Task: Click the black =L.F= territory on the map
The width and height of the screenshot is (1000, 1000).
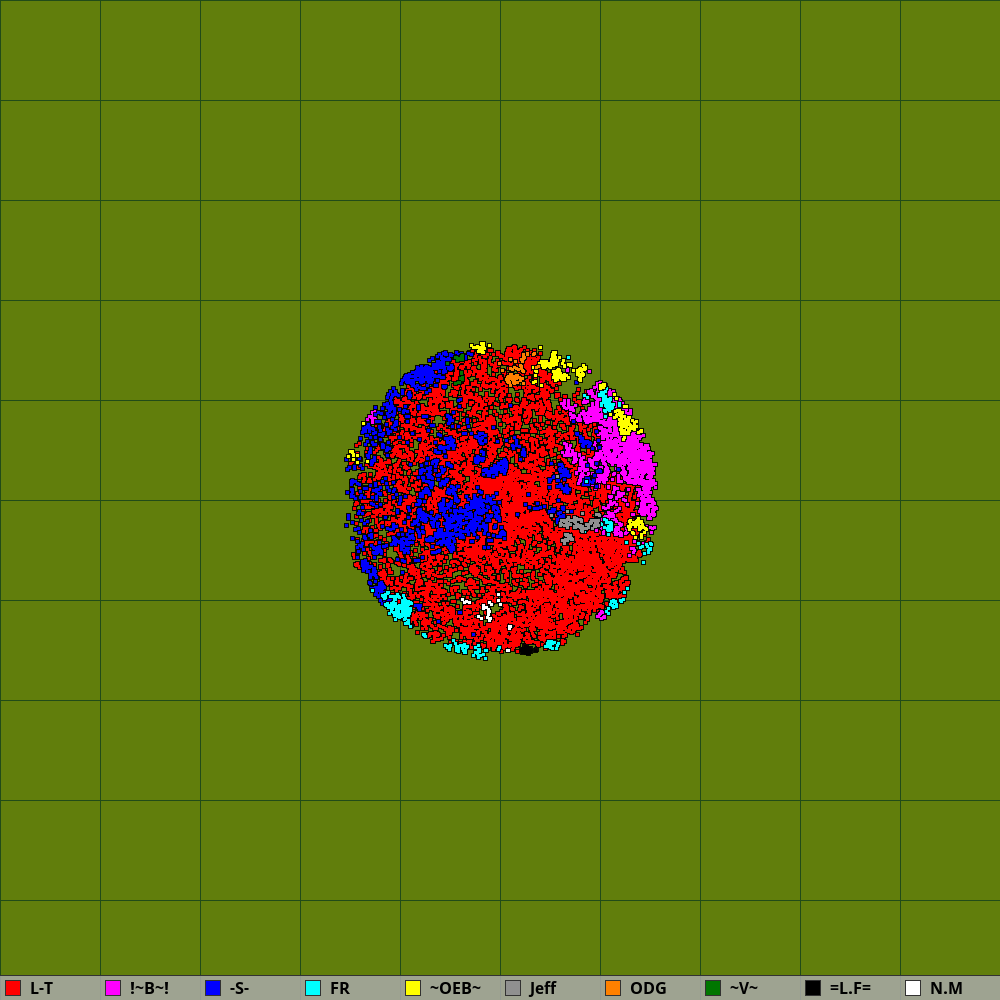Action: tap(527, 650)
